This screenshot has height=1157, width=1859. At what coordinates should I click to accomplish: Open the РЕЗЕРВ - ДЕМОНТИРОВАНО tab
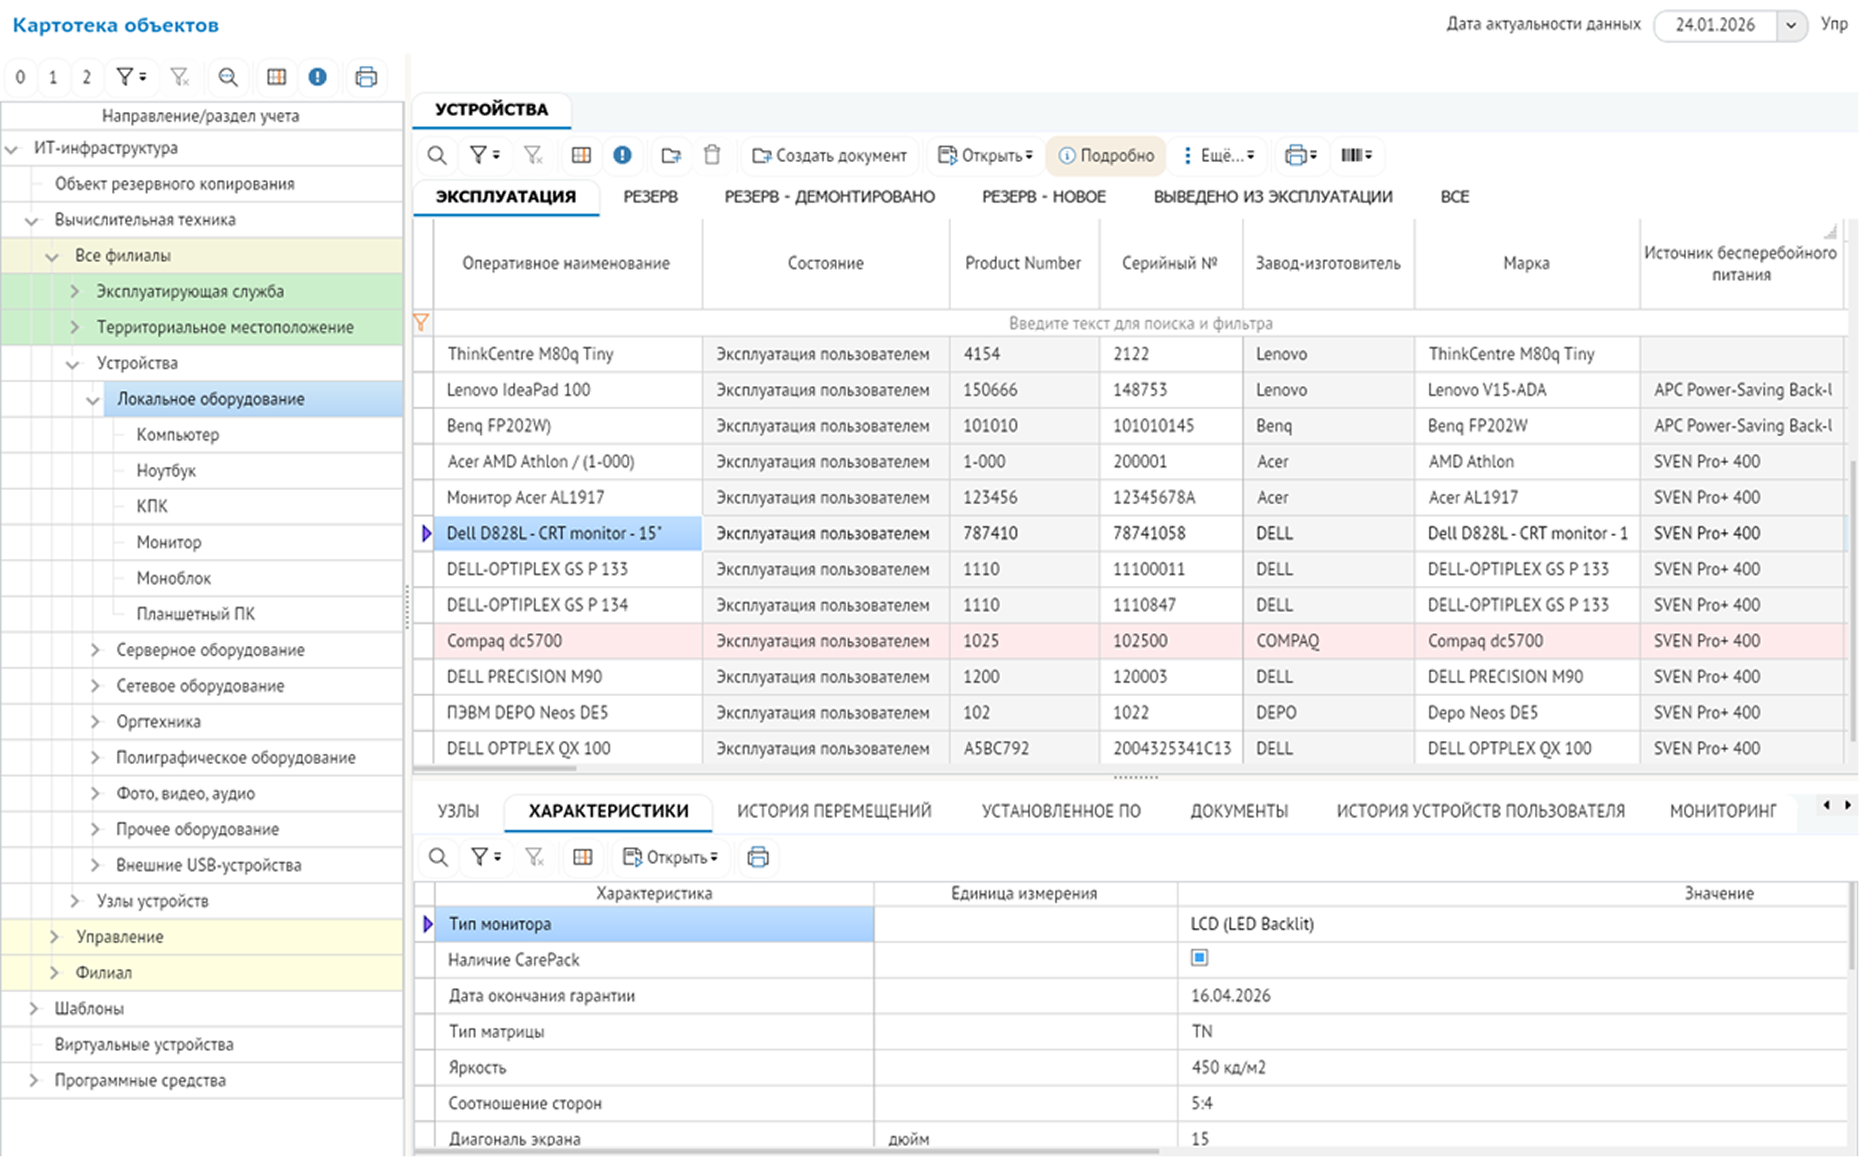830,197
